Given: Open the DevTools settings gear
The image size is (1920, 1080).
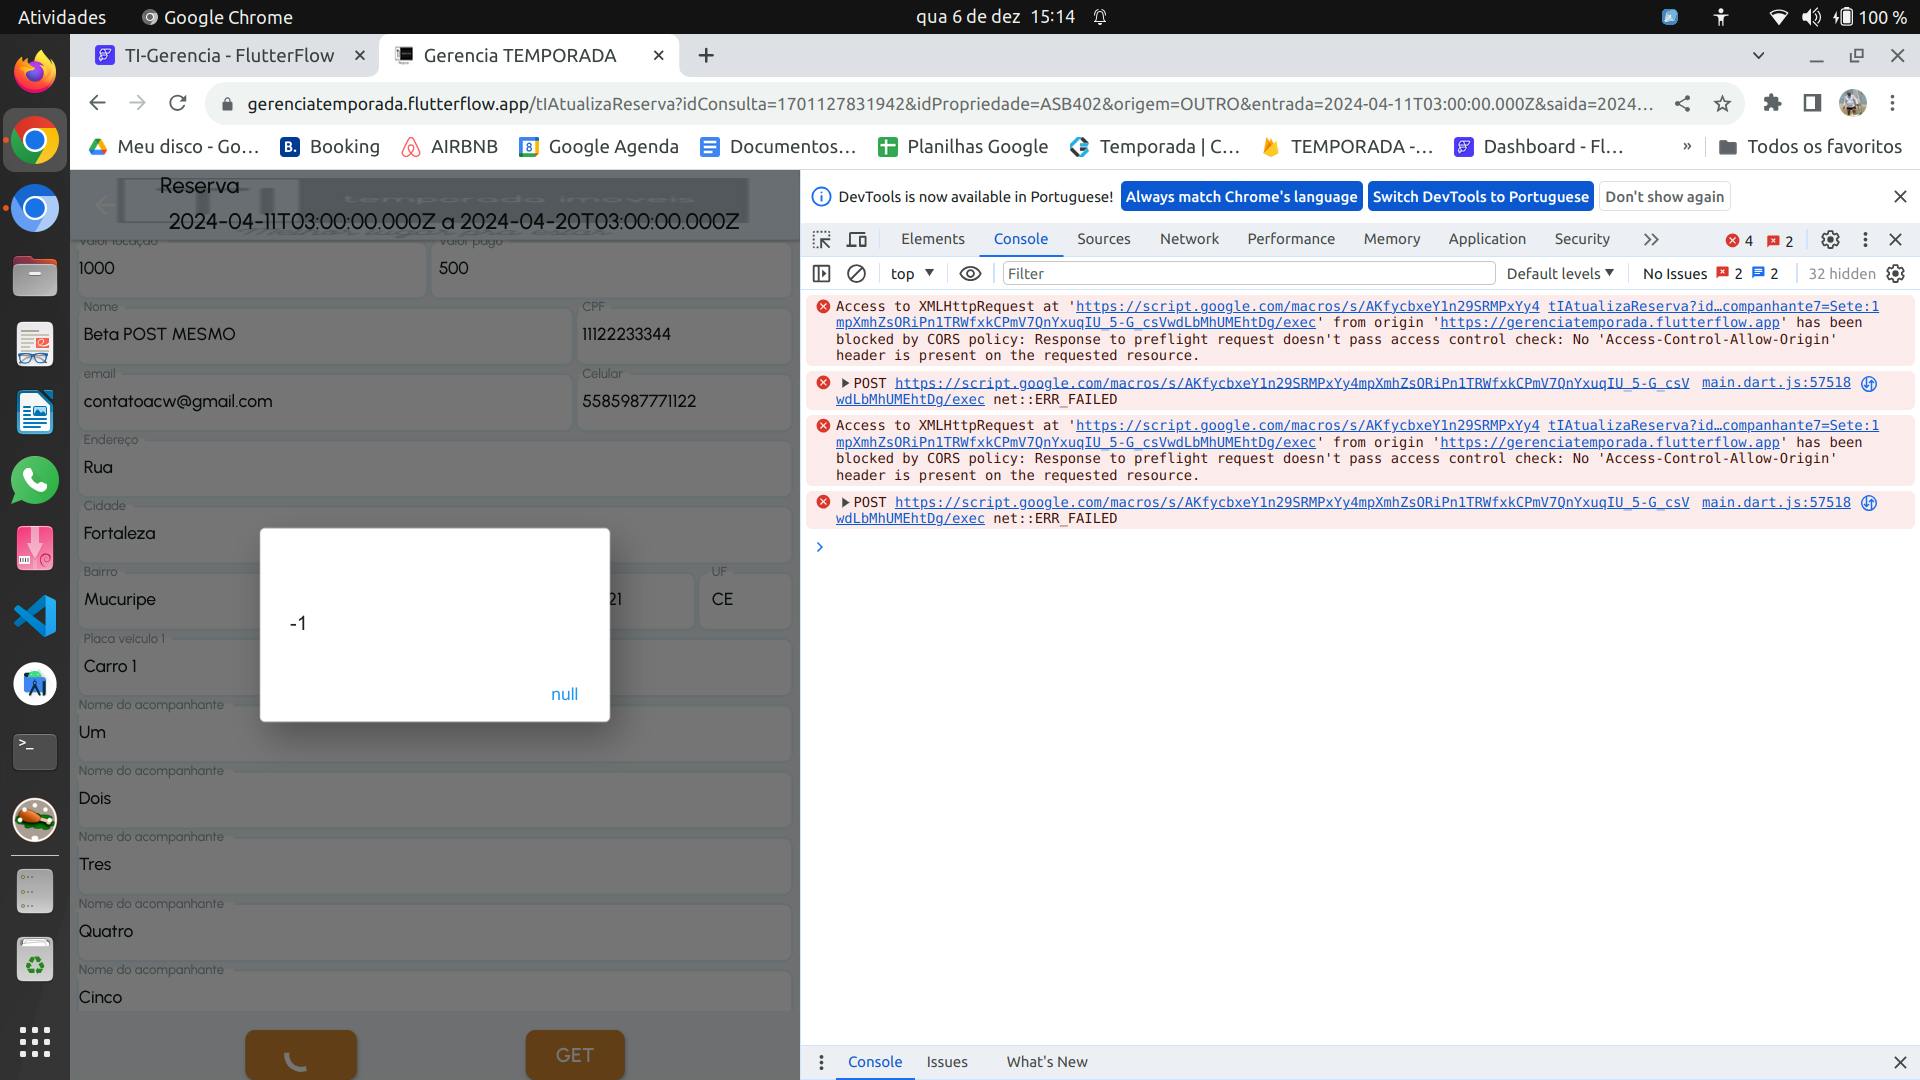Looking at the screenshot, I should point(1830,240).
